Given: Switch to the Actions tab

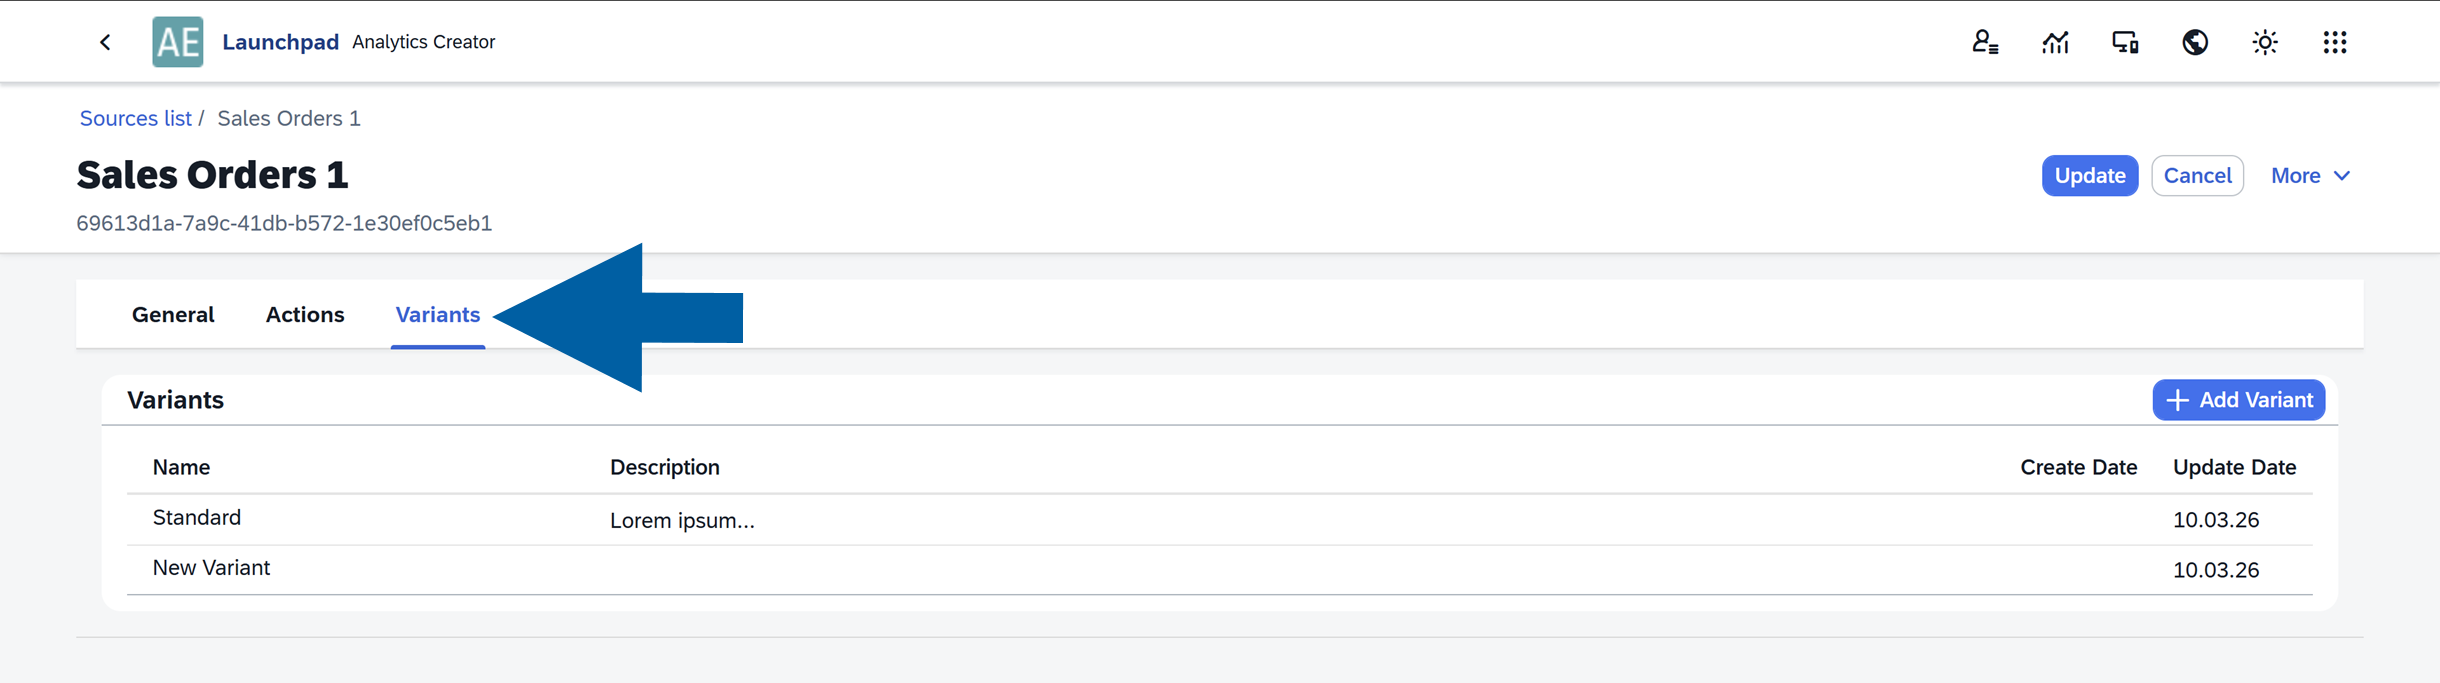Looking at the screenshot, I should (x=305, y=314).
